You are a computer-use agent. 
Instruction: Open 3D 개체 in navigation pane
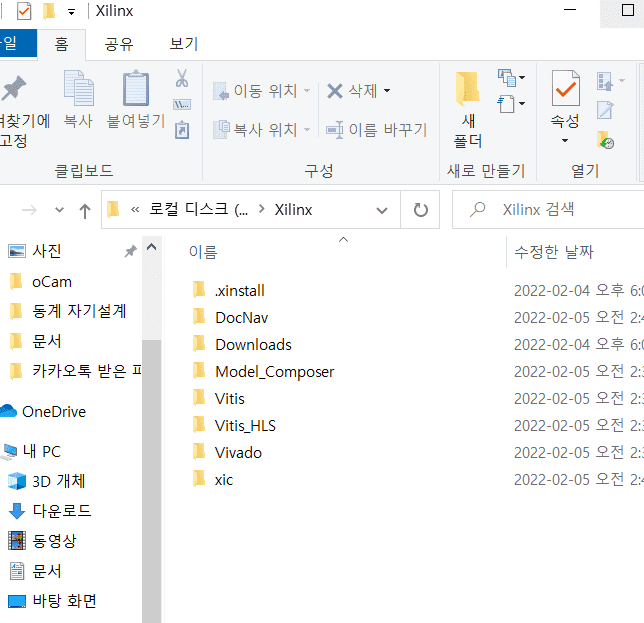59,481
